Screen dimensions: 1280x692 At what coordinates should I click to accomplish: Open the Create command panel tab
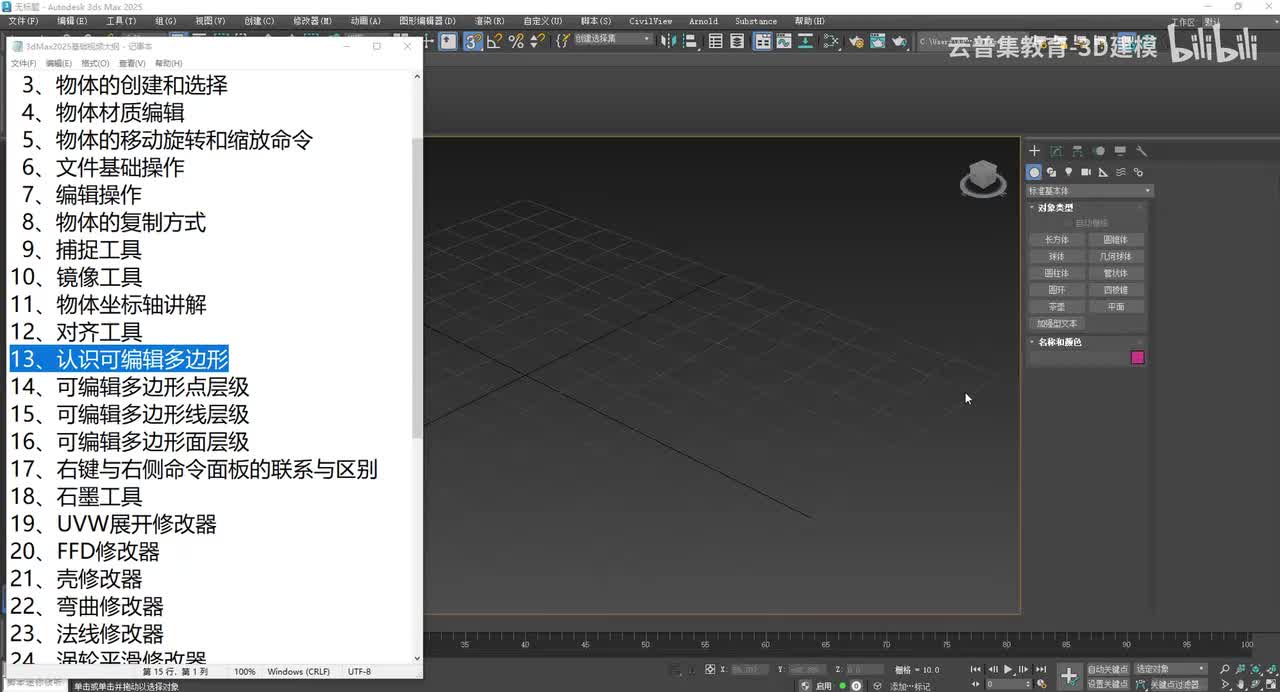pos(1035,151)
